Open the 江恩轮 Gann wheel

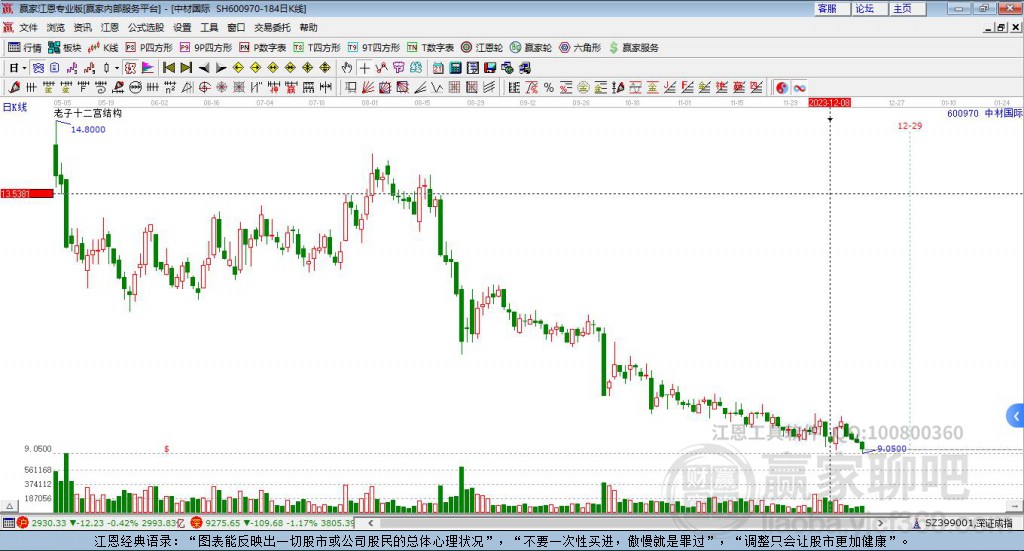point(481,48)
